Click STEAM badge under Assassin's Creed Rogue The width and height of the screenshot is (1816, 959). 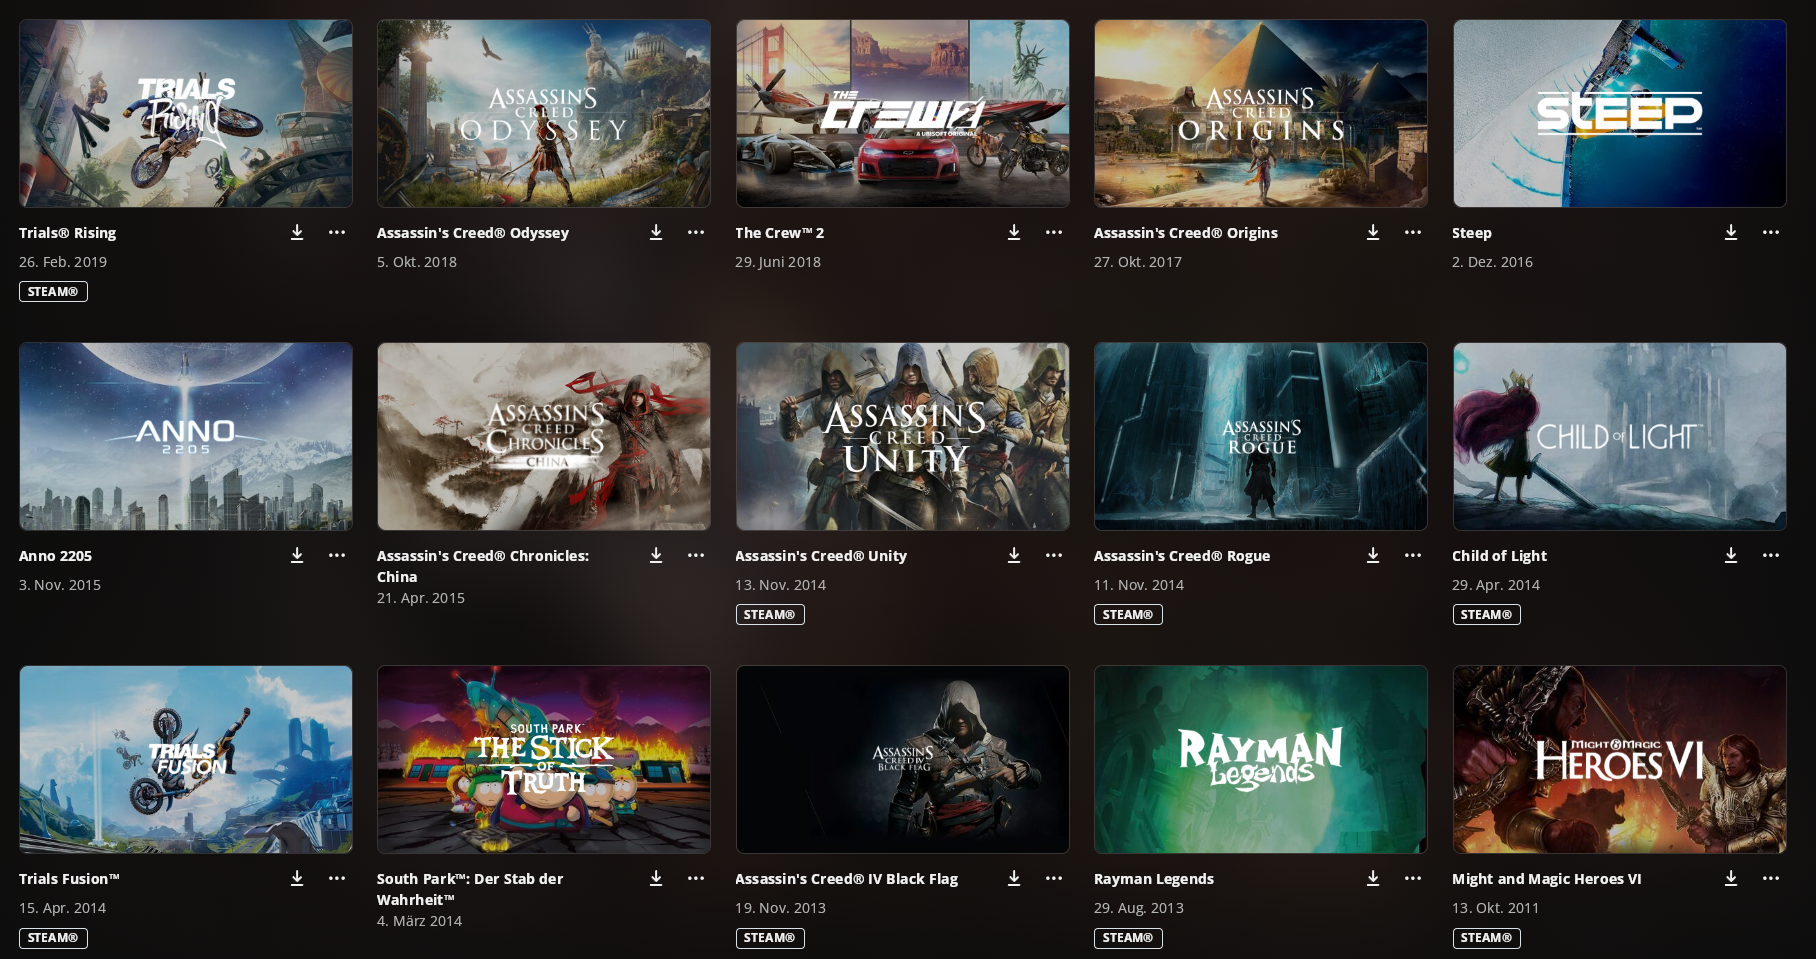click(x=1128, y=614)
